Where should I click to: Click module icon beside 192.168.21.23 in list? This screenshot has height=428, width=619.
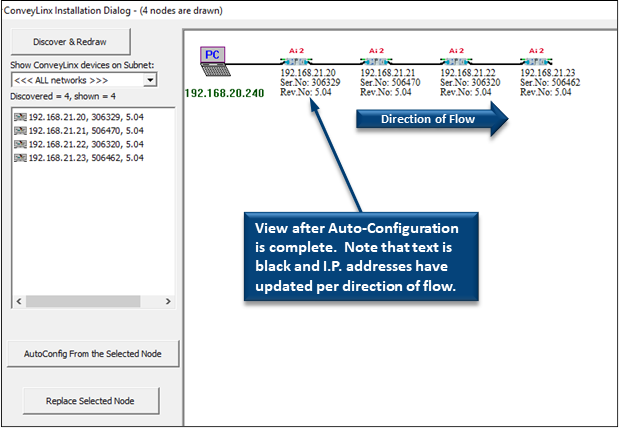coord(20,158)
